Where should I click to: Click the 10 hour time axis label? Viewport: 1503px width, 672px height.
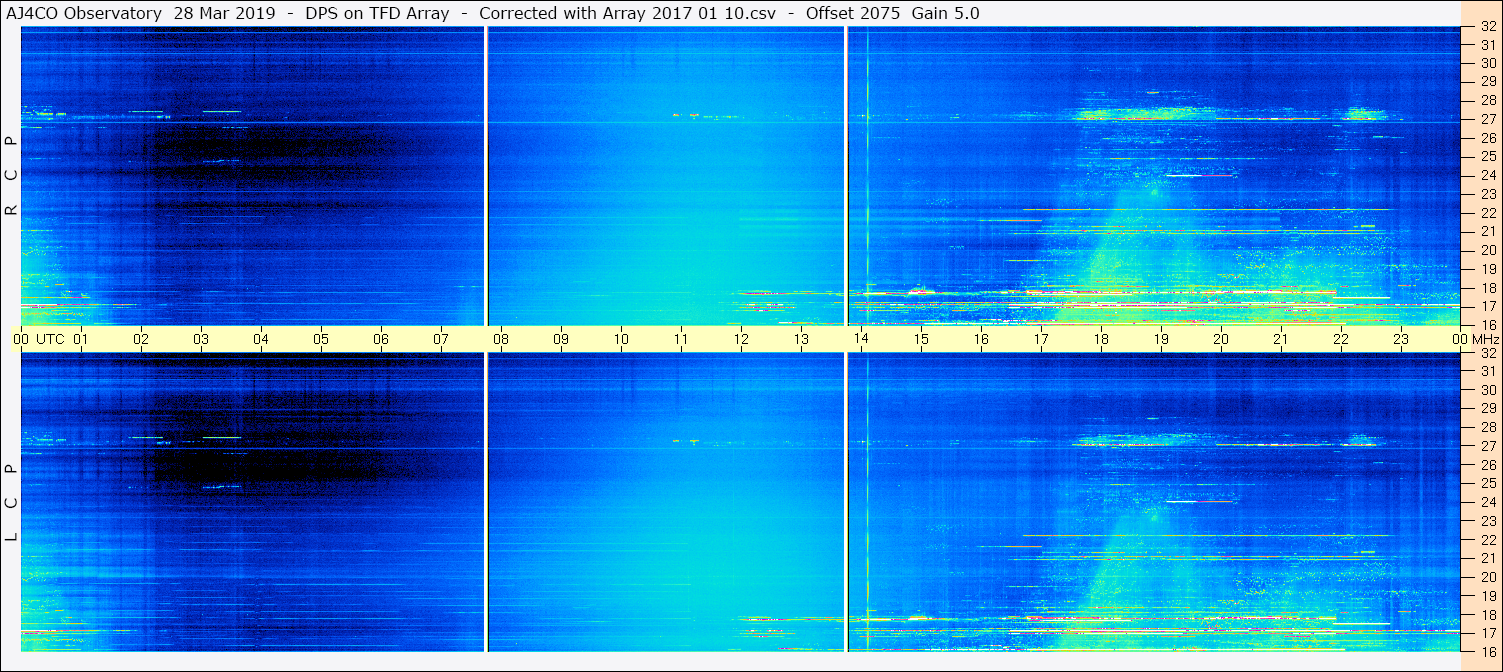(621, 339)
